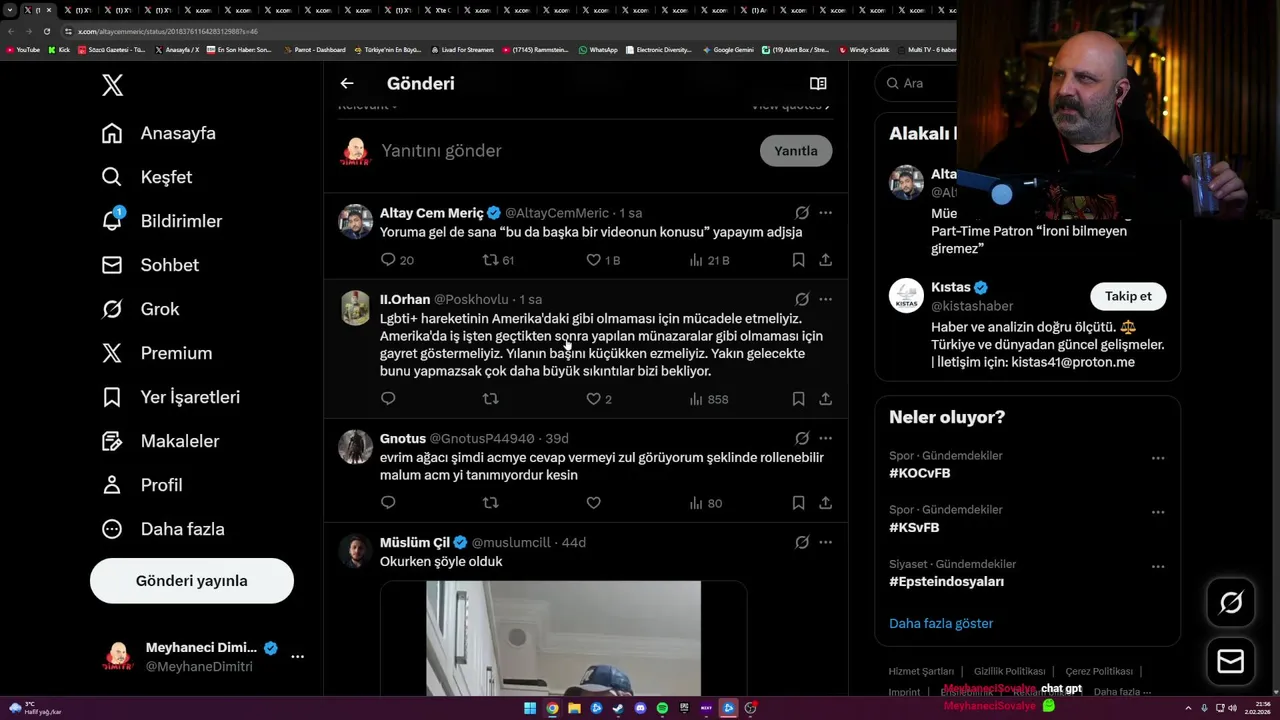The width and height of the screenshot is (1280, 720).
Task: Click Grok icon on II.Orhan's comment
Action: click(x=802, y=299)
